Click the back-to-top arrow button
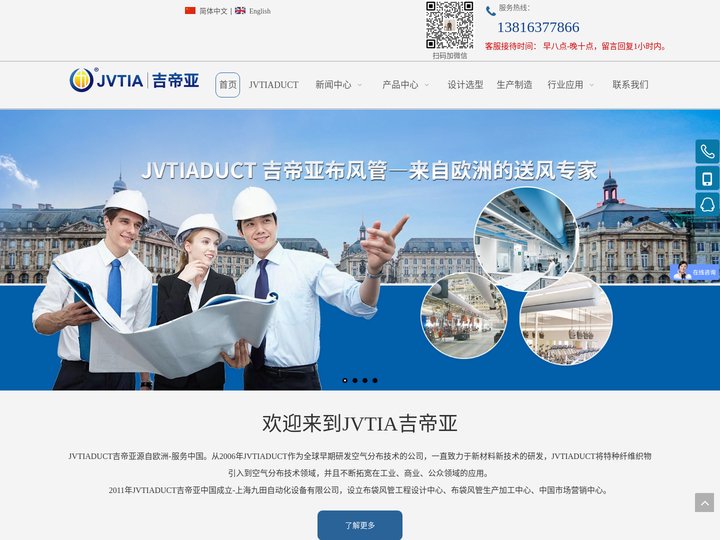This screenshot has width=720, height=540. tap(704, 502)
